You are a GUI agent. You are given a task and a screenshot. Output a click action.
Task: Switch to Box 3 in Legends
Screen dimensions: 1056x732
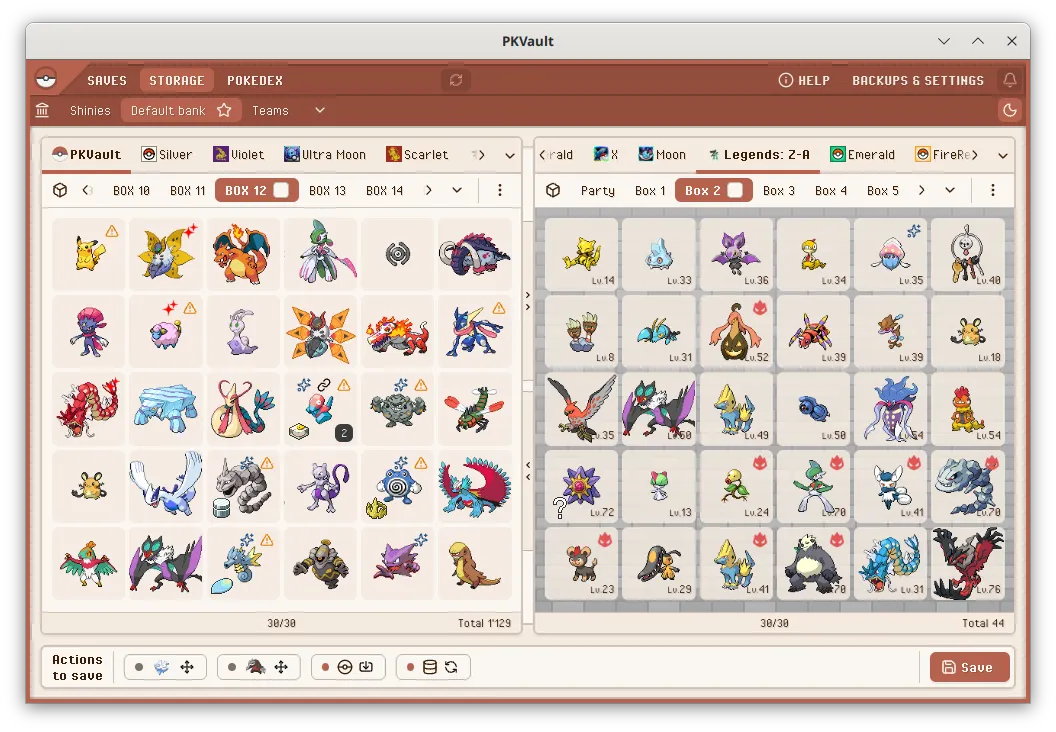pyautogui.click(x=779, y=191)
